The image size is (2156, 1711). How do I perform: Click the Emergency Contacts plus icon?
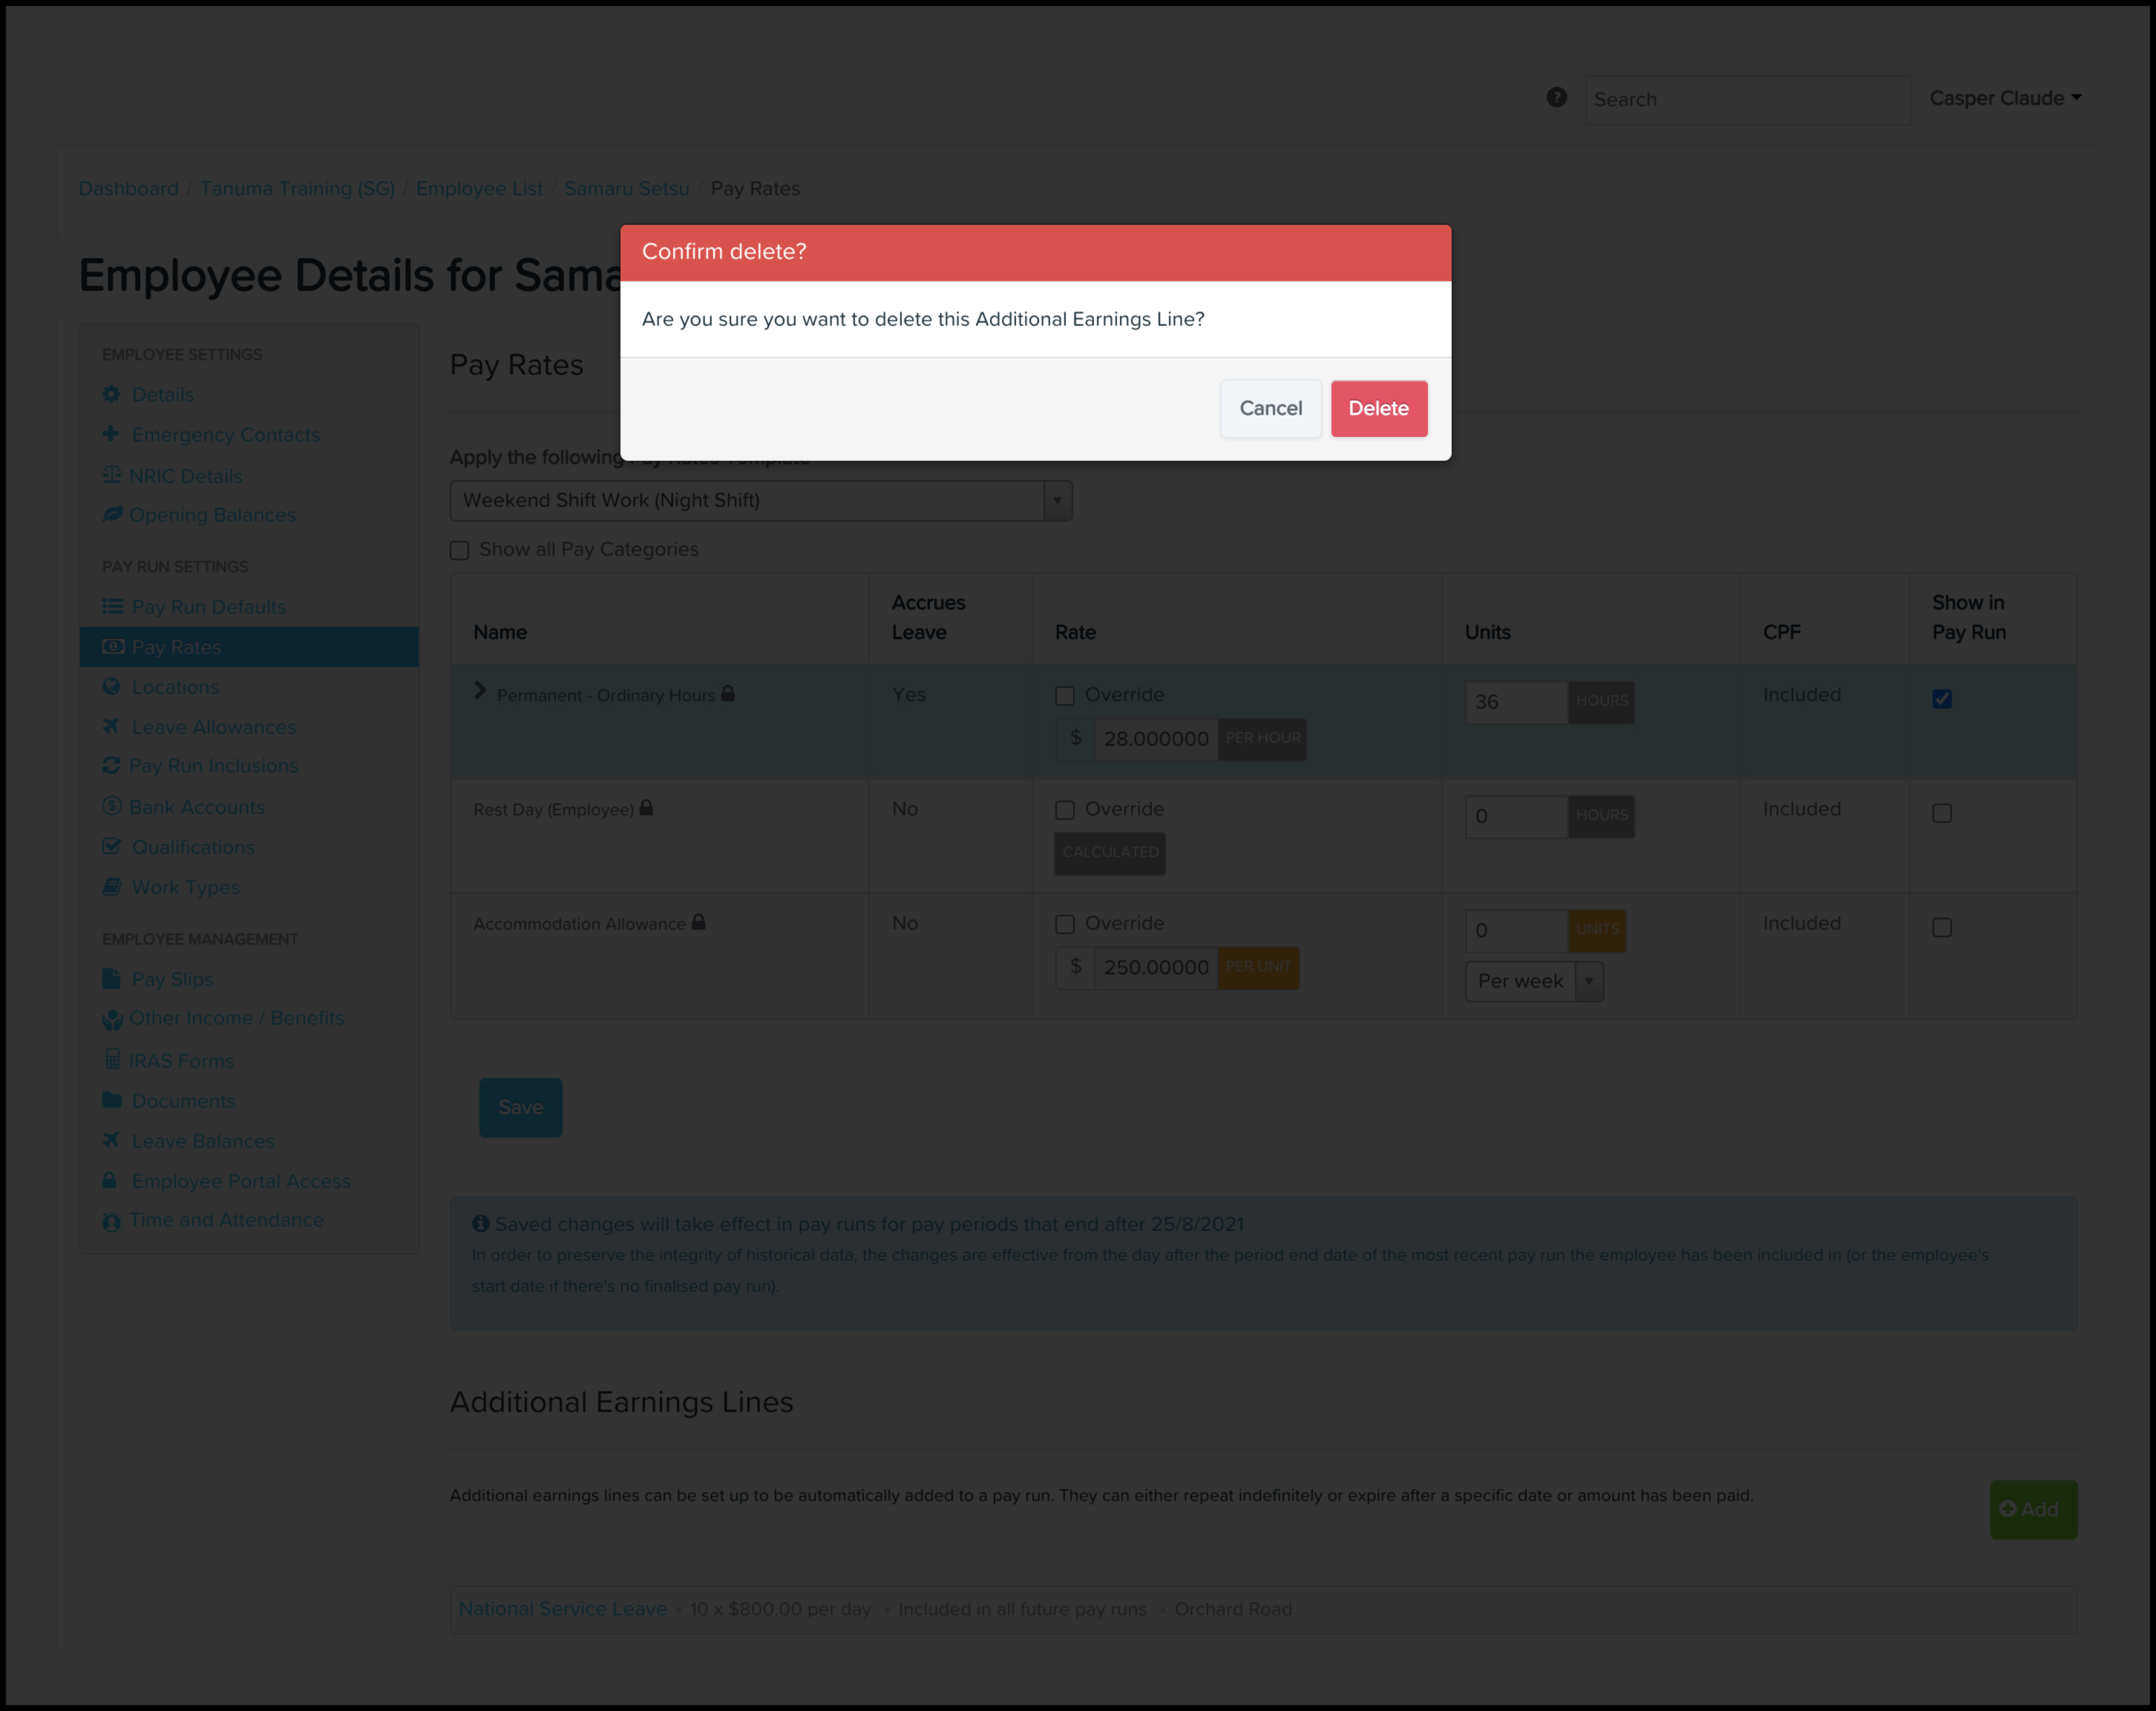tap(111, 435)
